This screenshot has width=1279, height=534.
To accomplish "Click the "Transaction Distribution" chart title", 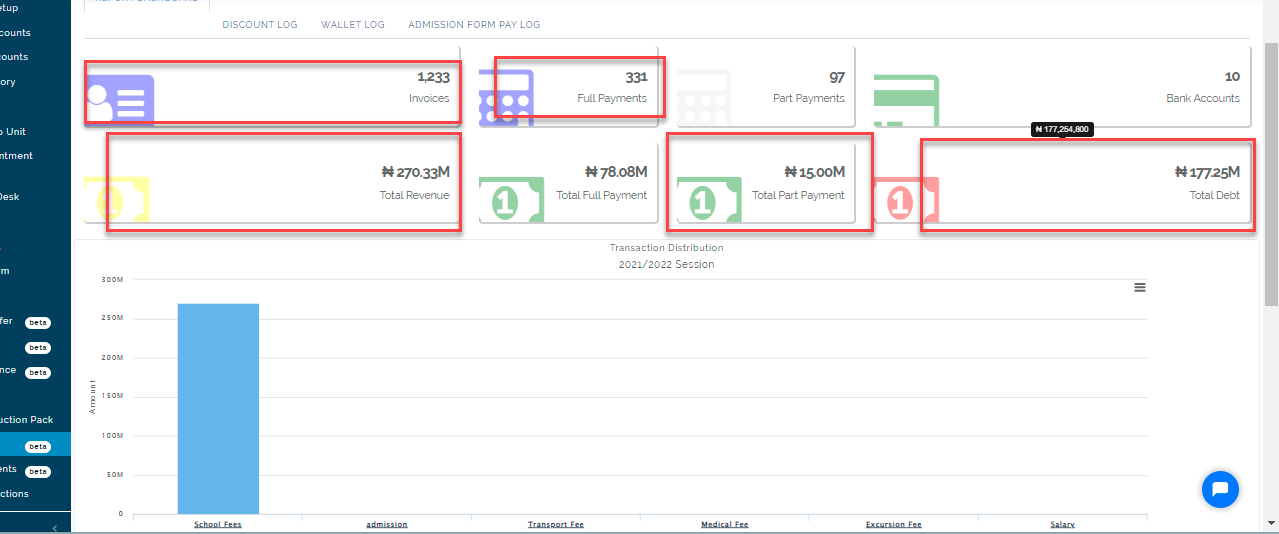I will 666,247.
